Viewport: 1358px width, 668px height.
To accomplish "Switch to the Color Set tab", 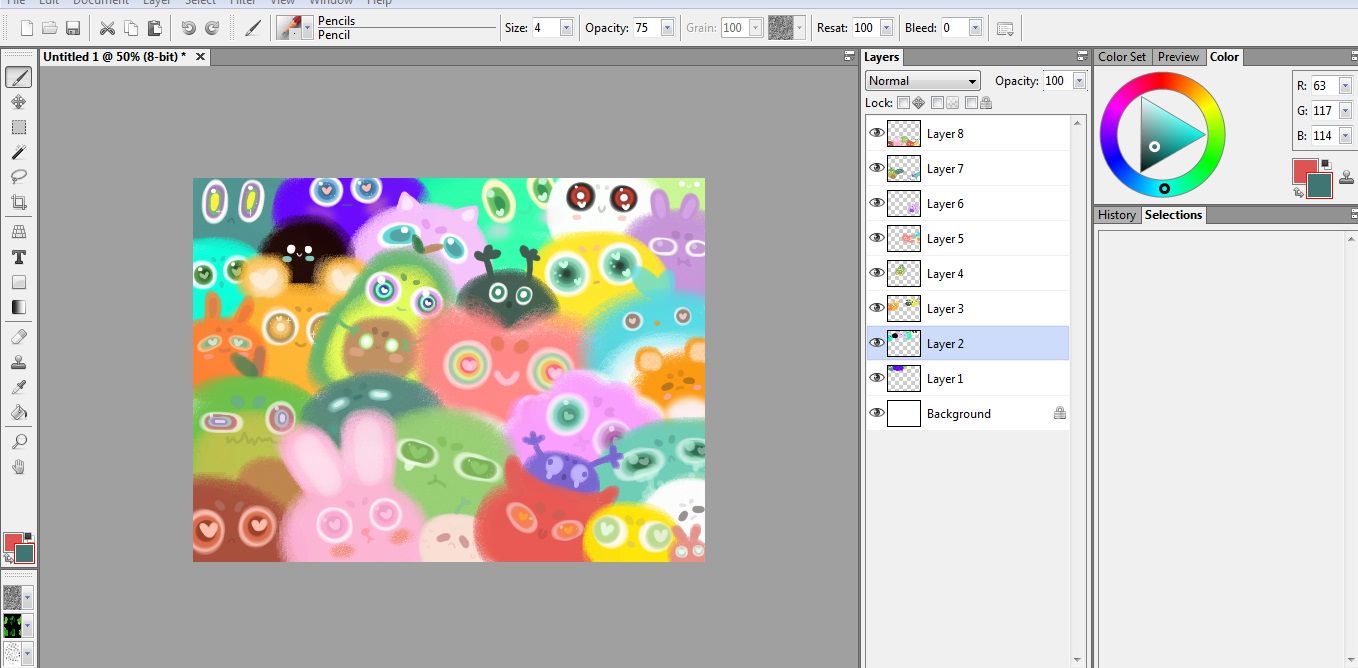I will [1122, 57].
